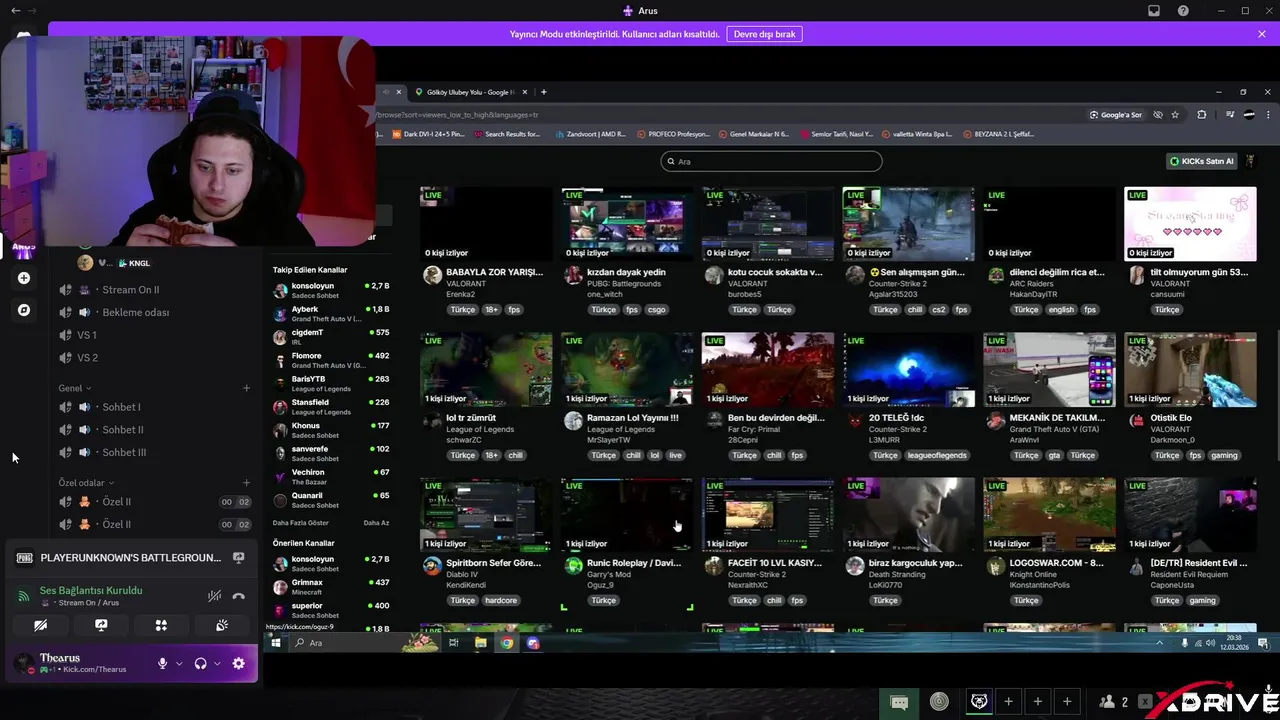The width and height of the screenshot is (1280, 720).
Task: Open File Explorer from inner taskbar
Action: pos(480,643)
